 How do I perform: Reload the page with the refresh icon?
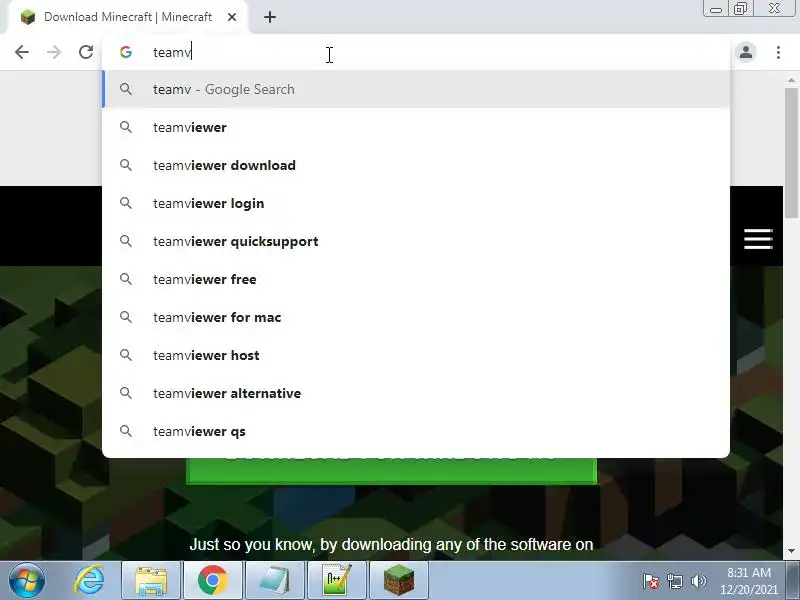click(x=86, y=52)
